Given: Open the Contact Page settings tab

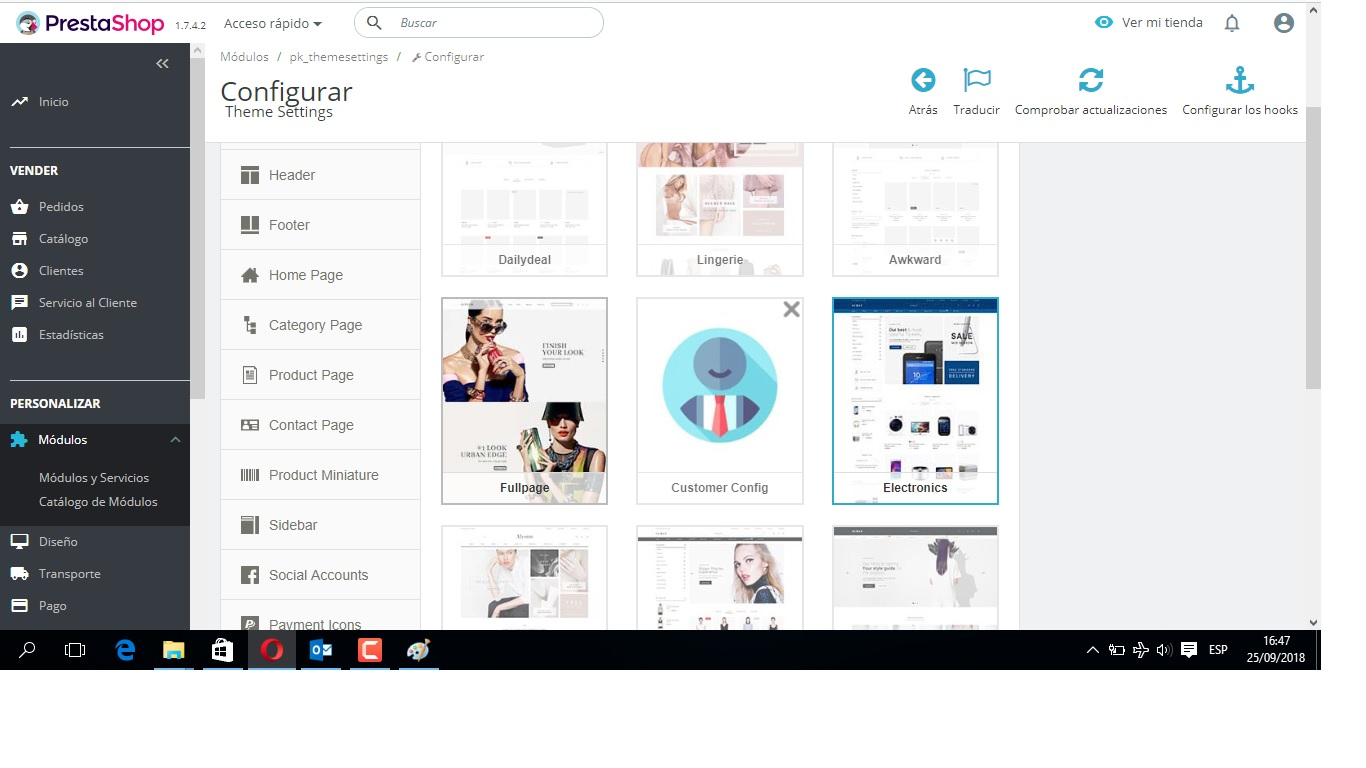Looking at the screenshot, I should [x=320, y=425].
